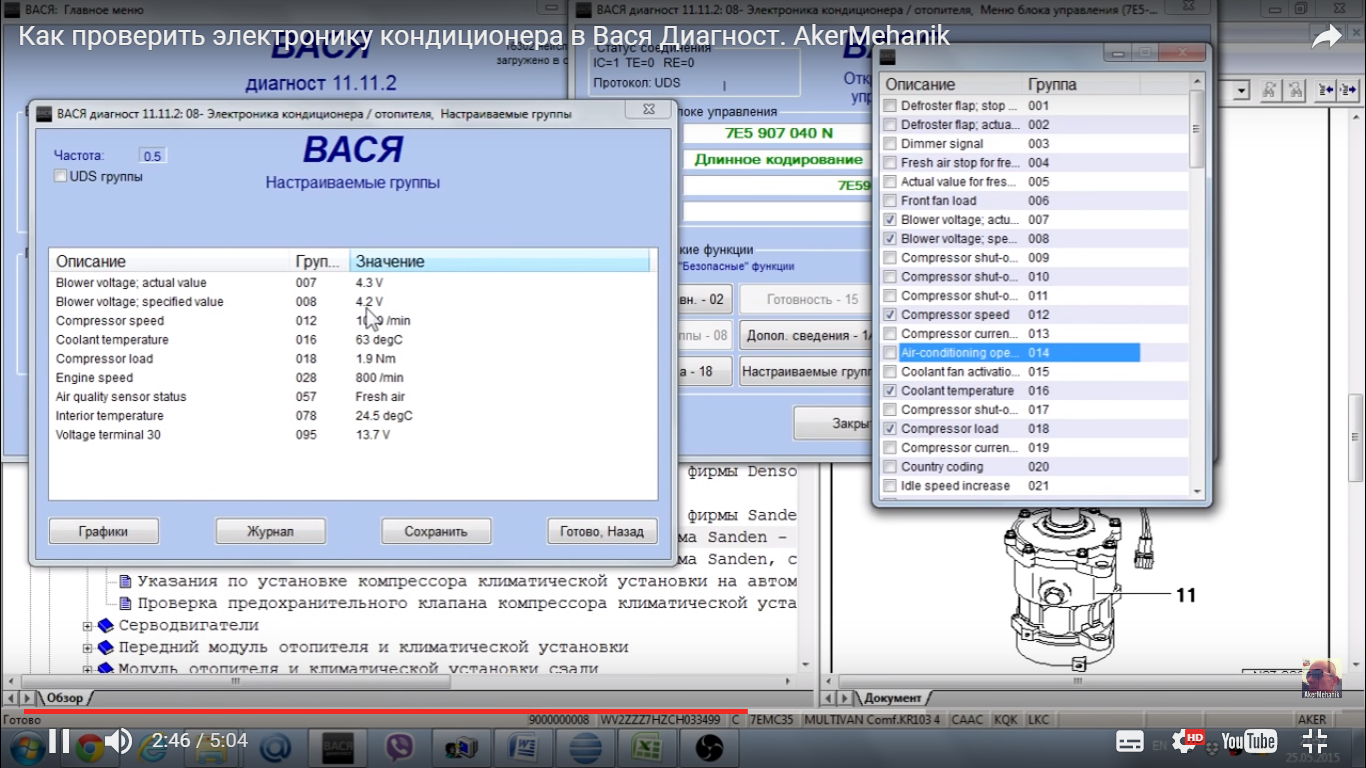Check the Dimmer signal group 003
Viewport: 1366px width, 768px height.
pyautogui.click(x=890, y=144)
